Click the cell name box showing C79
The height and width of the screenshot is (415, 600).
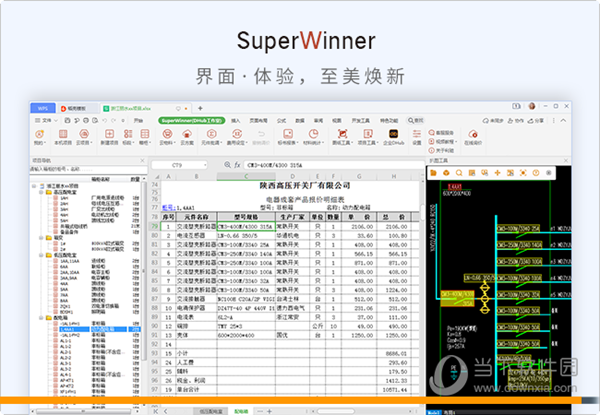click(178, 164)
